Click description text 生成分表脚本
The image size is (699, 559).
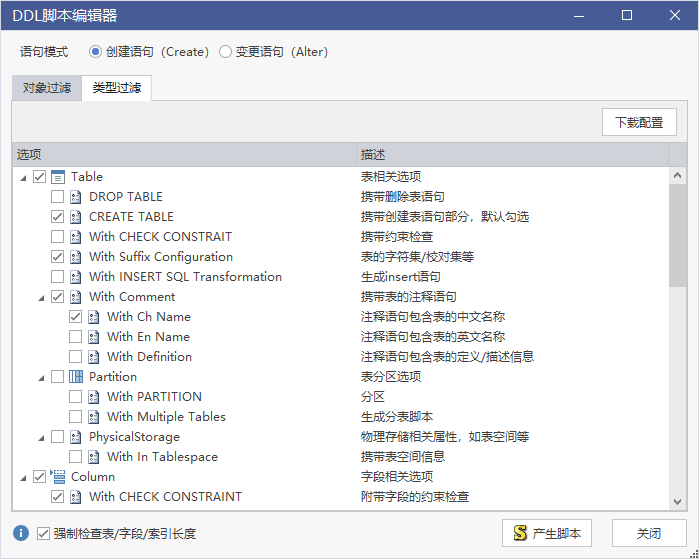point(397,417)
